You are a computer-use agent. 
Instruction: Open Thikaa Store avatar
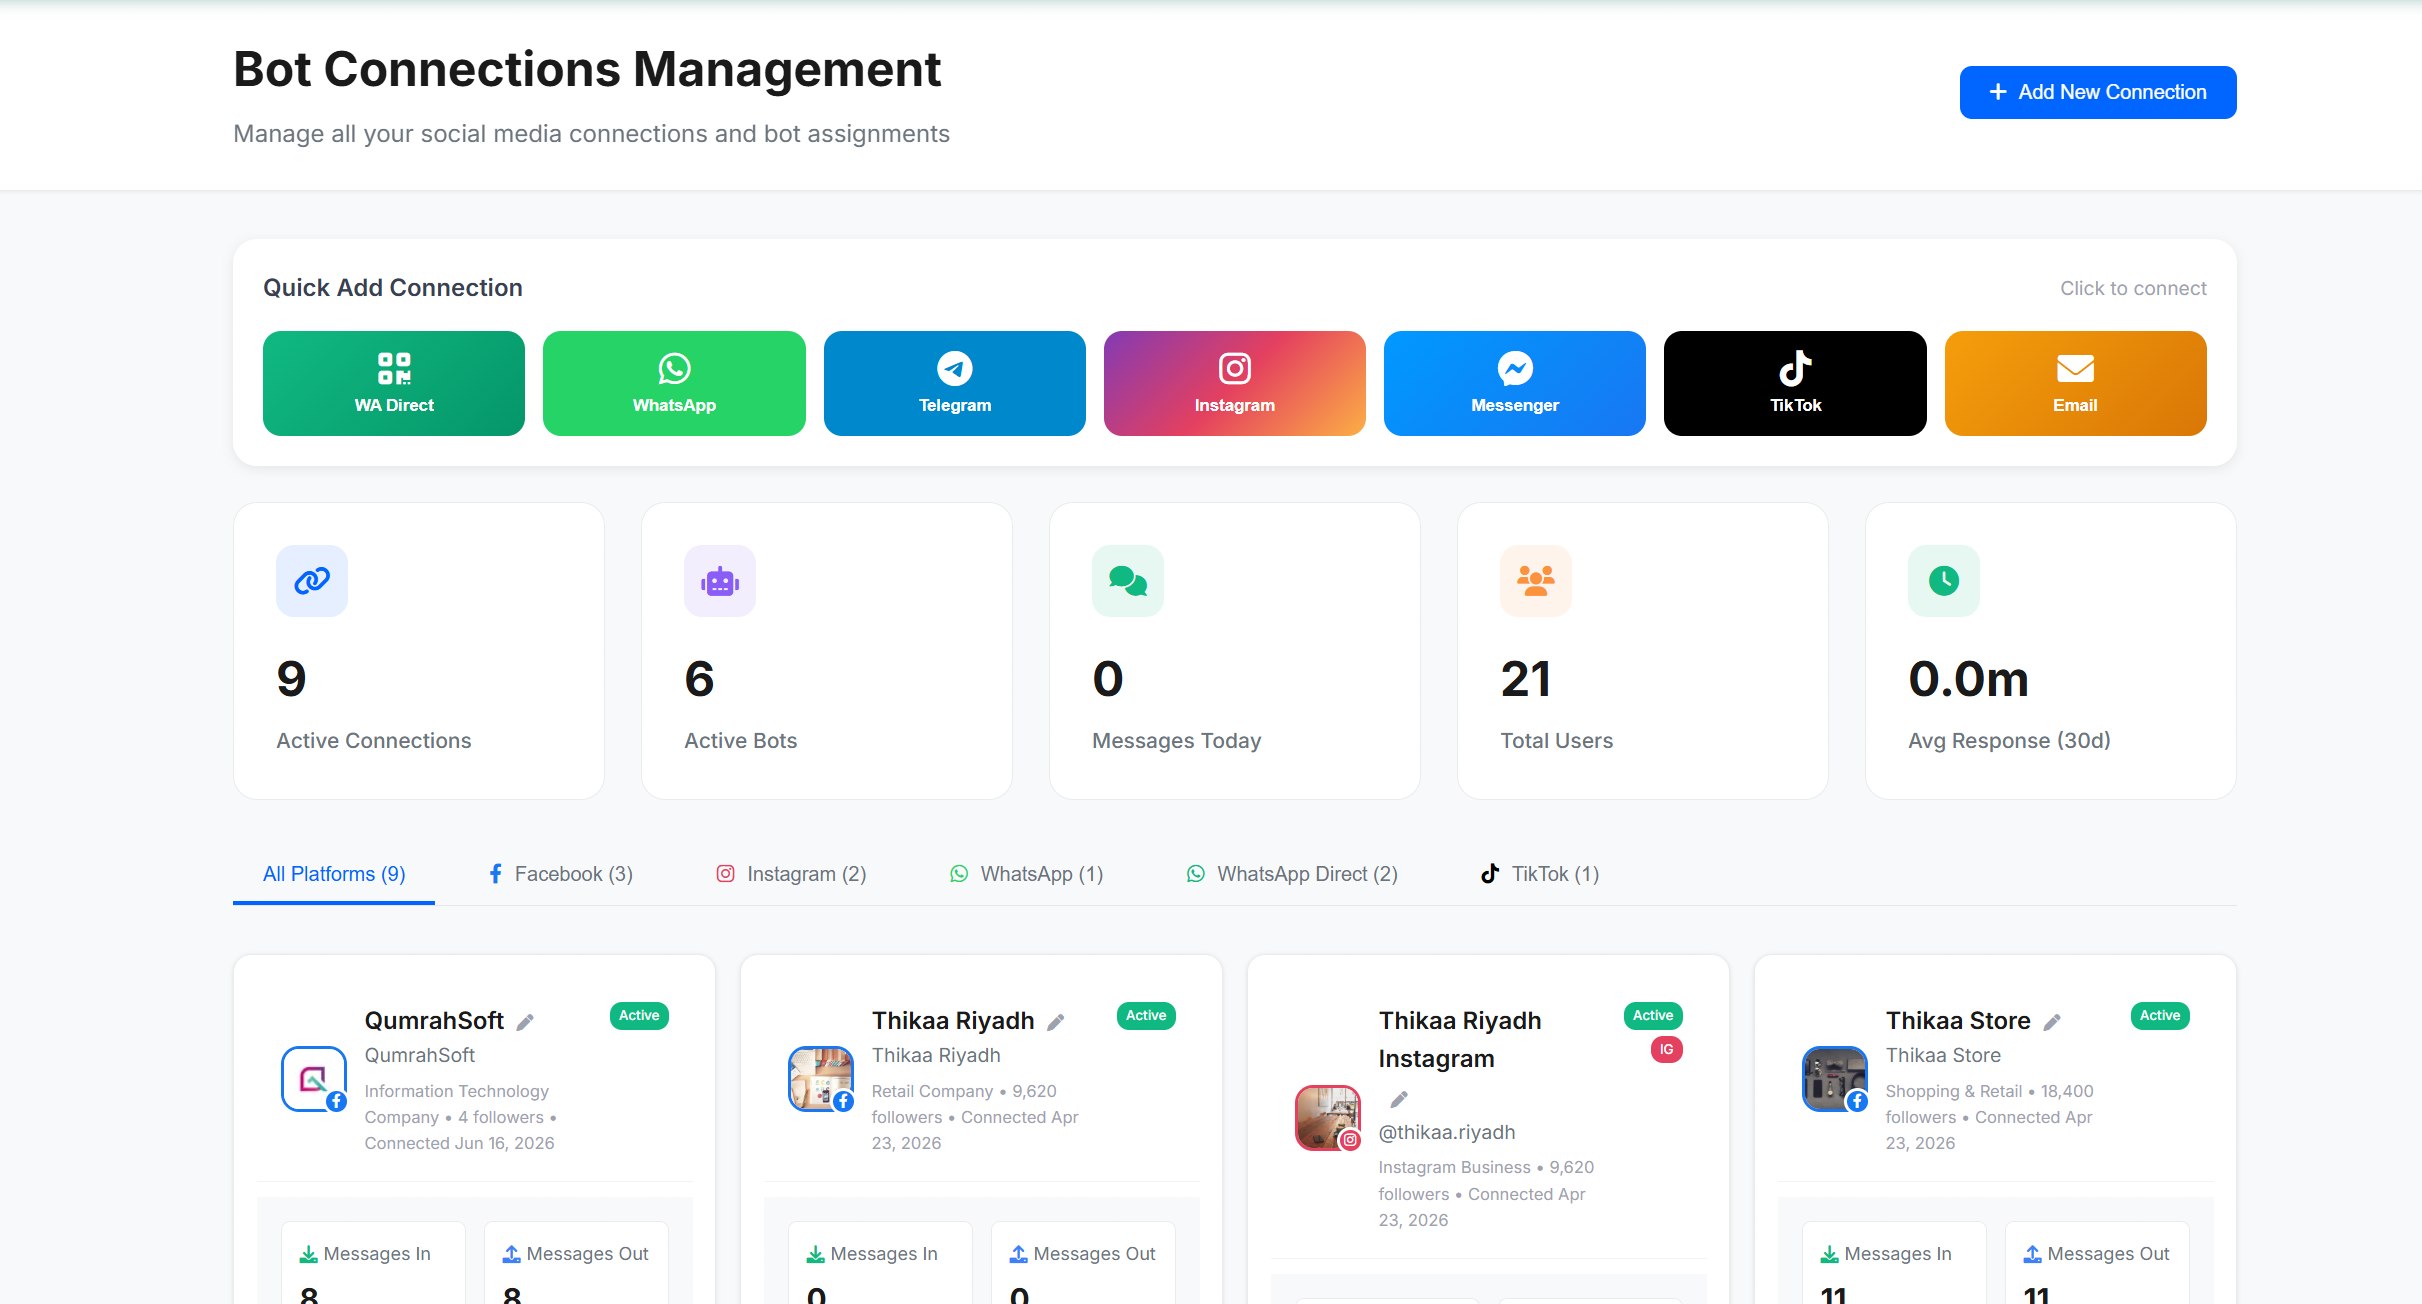pyautogui.click(x=1835, y=1079)
